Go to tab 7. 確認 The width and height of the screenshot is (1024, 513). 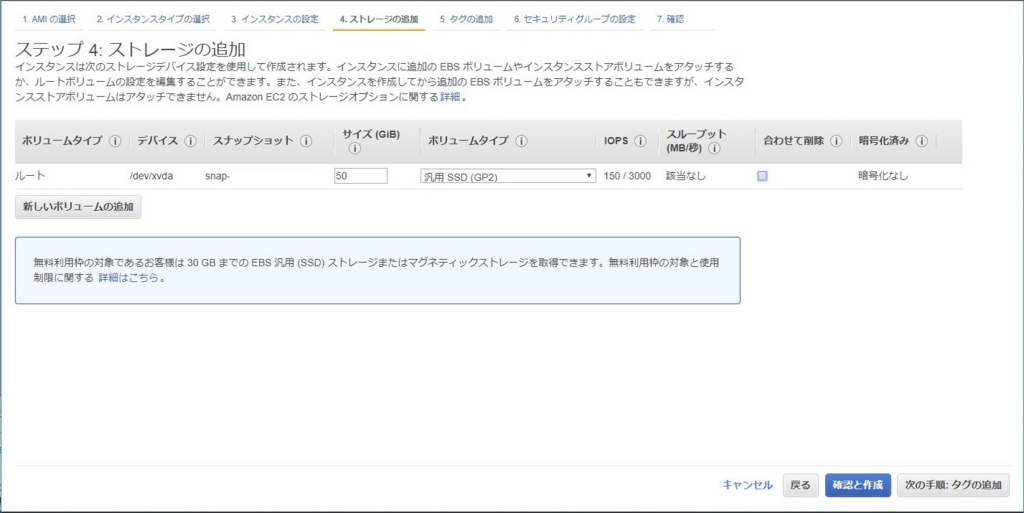click(670, 20)
